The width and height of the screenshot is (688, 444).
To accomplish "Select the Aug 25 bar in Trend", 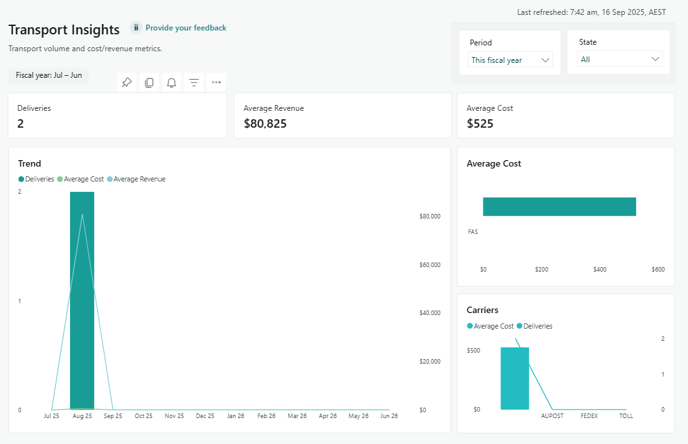I will click(x=82, y=300).
